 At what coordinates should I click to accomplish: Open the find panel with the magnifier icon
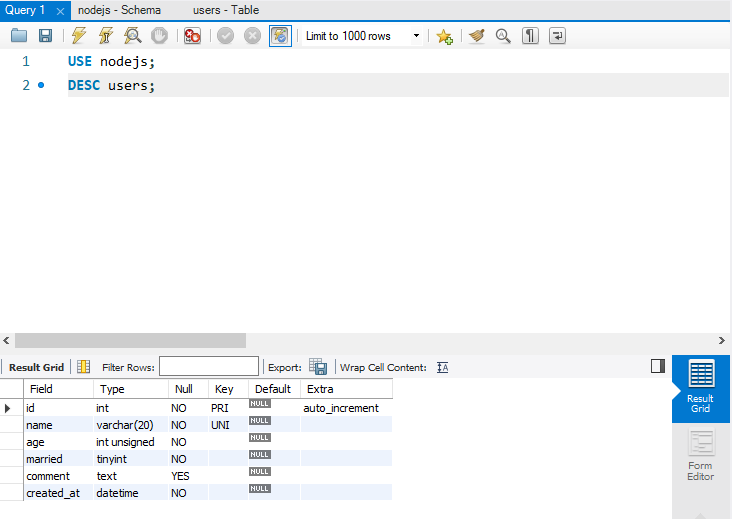coord(503,35)
